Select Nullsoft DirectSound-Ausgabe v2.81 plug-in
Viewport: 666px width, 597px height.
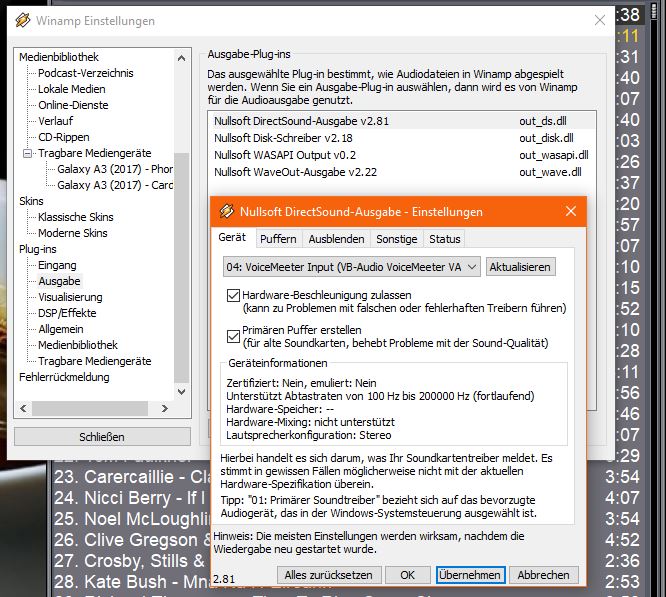click(401, 121)
